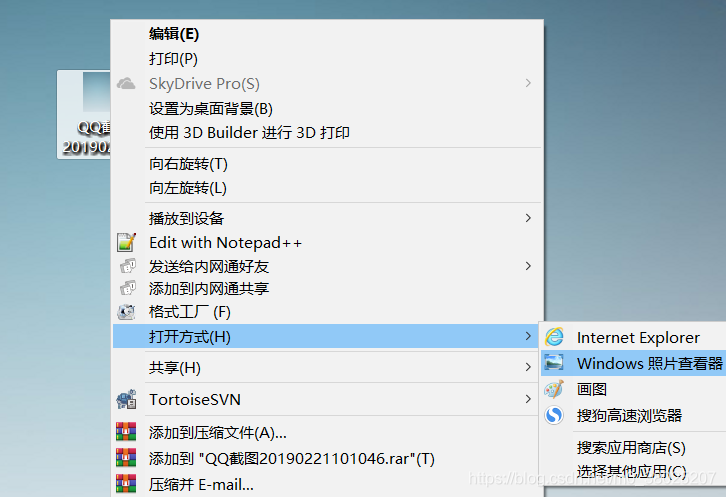Choose 向右旋转(T)
The height and width of the screenshot is (497, 726).
(x=327, y=164)
